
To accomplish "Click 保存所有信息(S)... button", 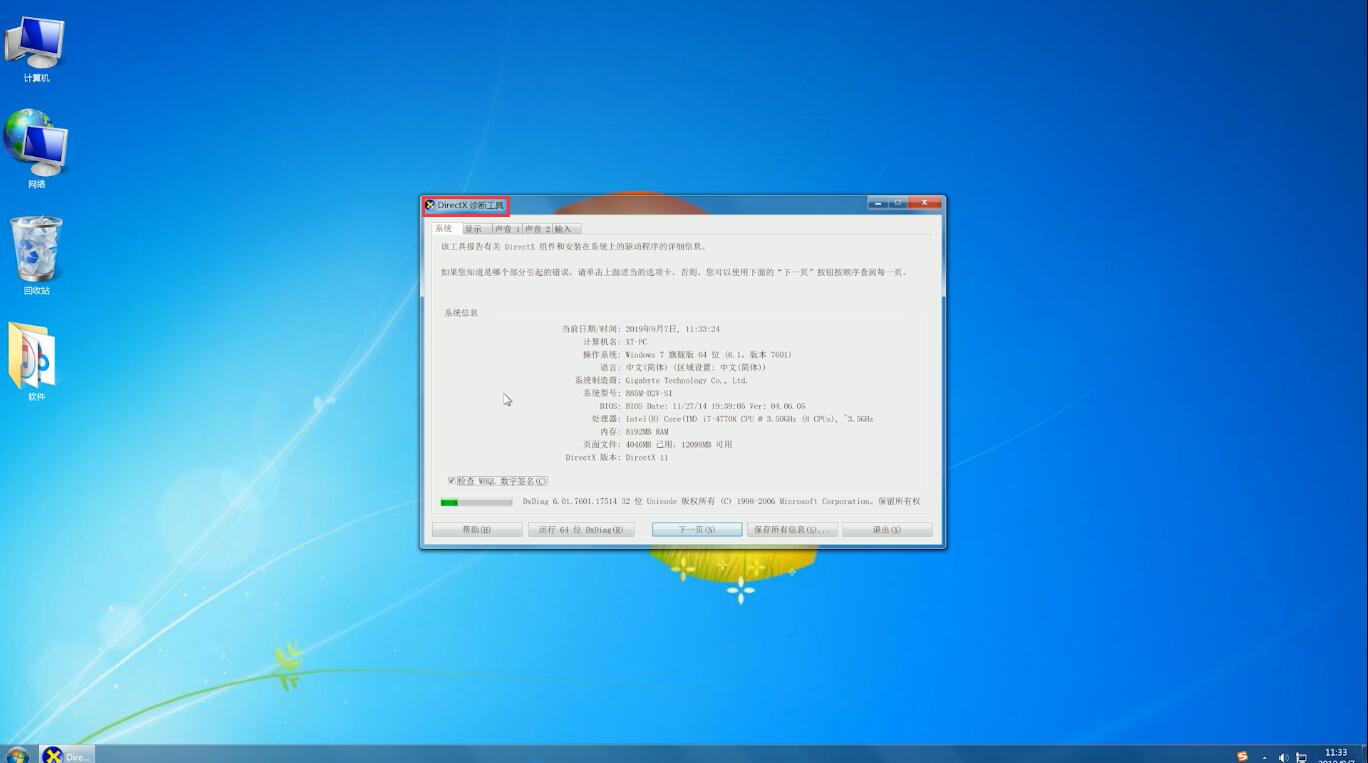I will click(792, 530).
